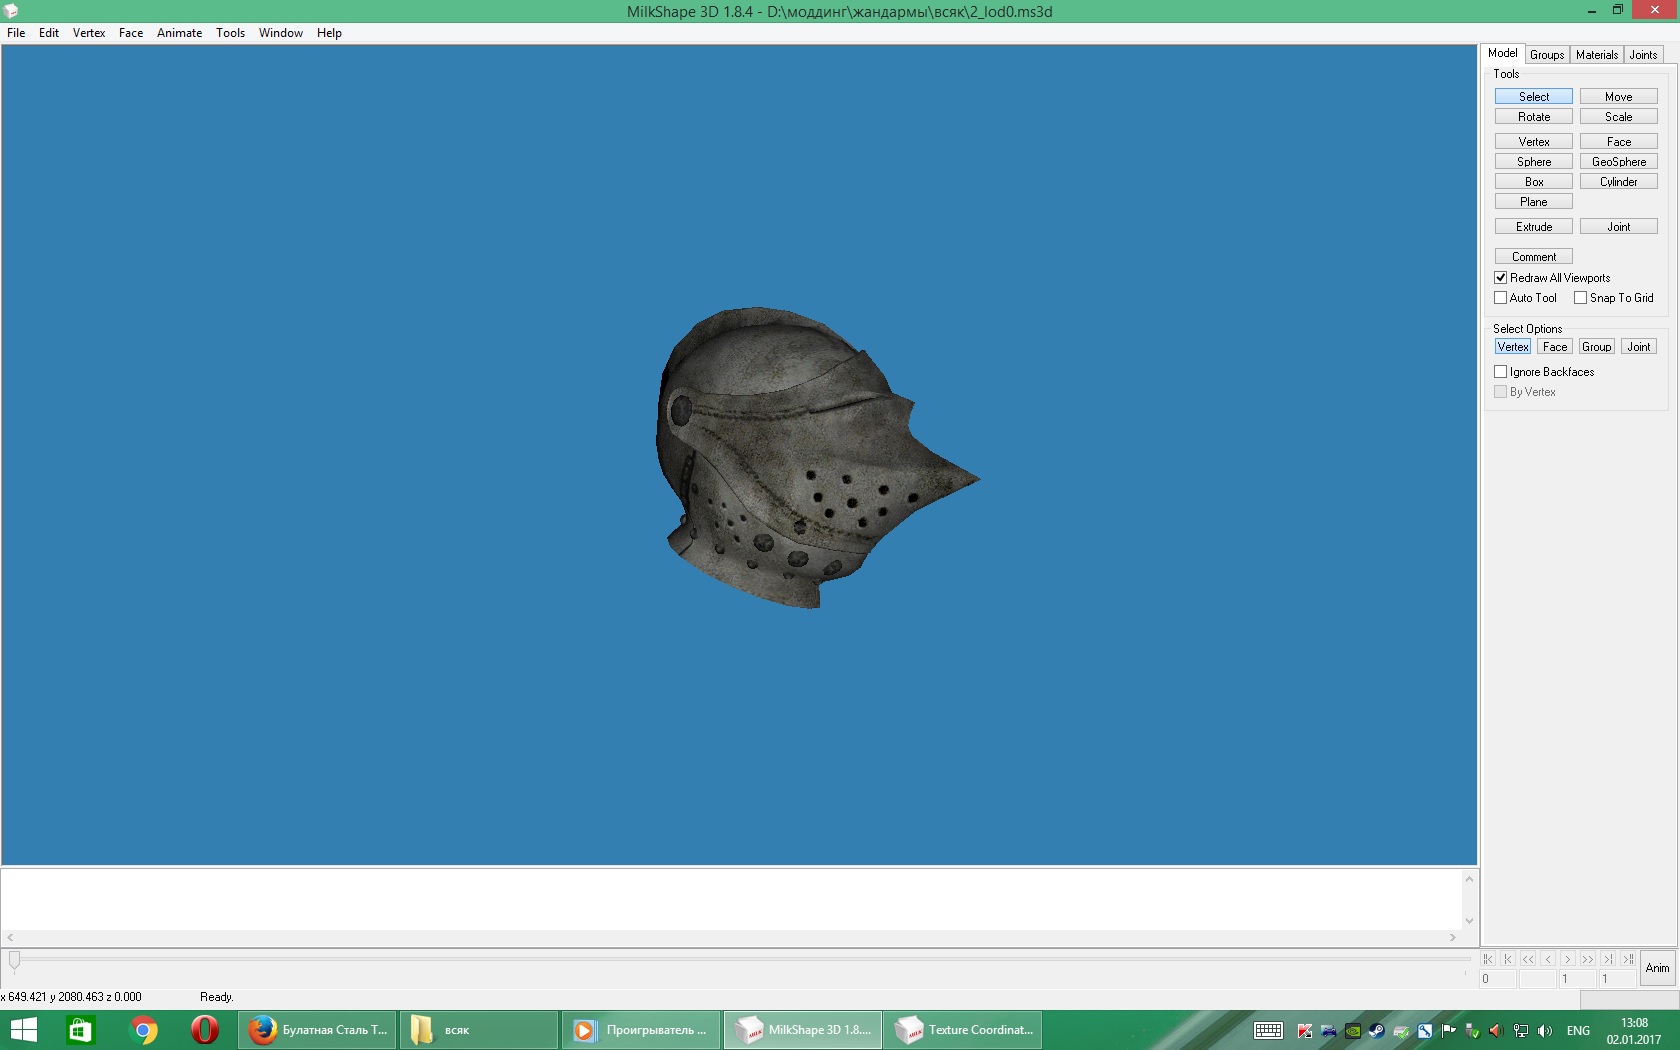
Task: Switch to the Groups tab
Action: click(1547, 55)
